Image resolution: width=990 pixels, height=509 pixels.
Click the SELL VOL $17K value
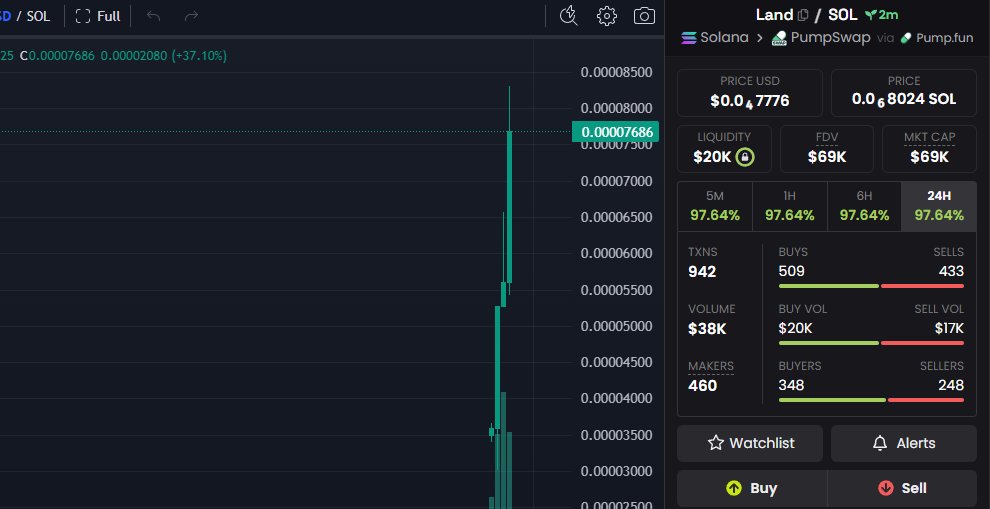[x=950, y=328]
